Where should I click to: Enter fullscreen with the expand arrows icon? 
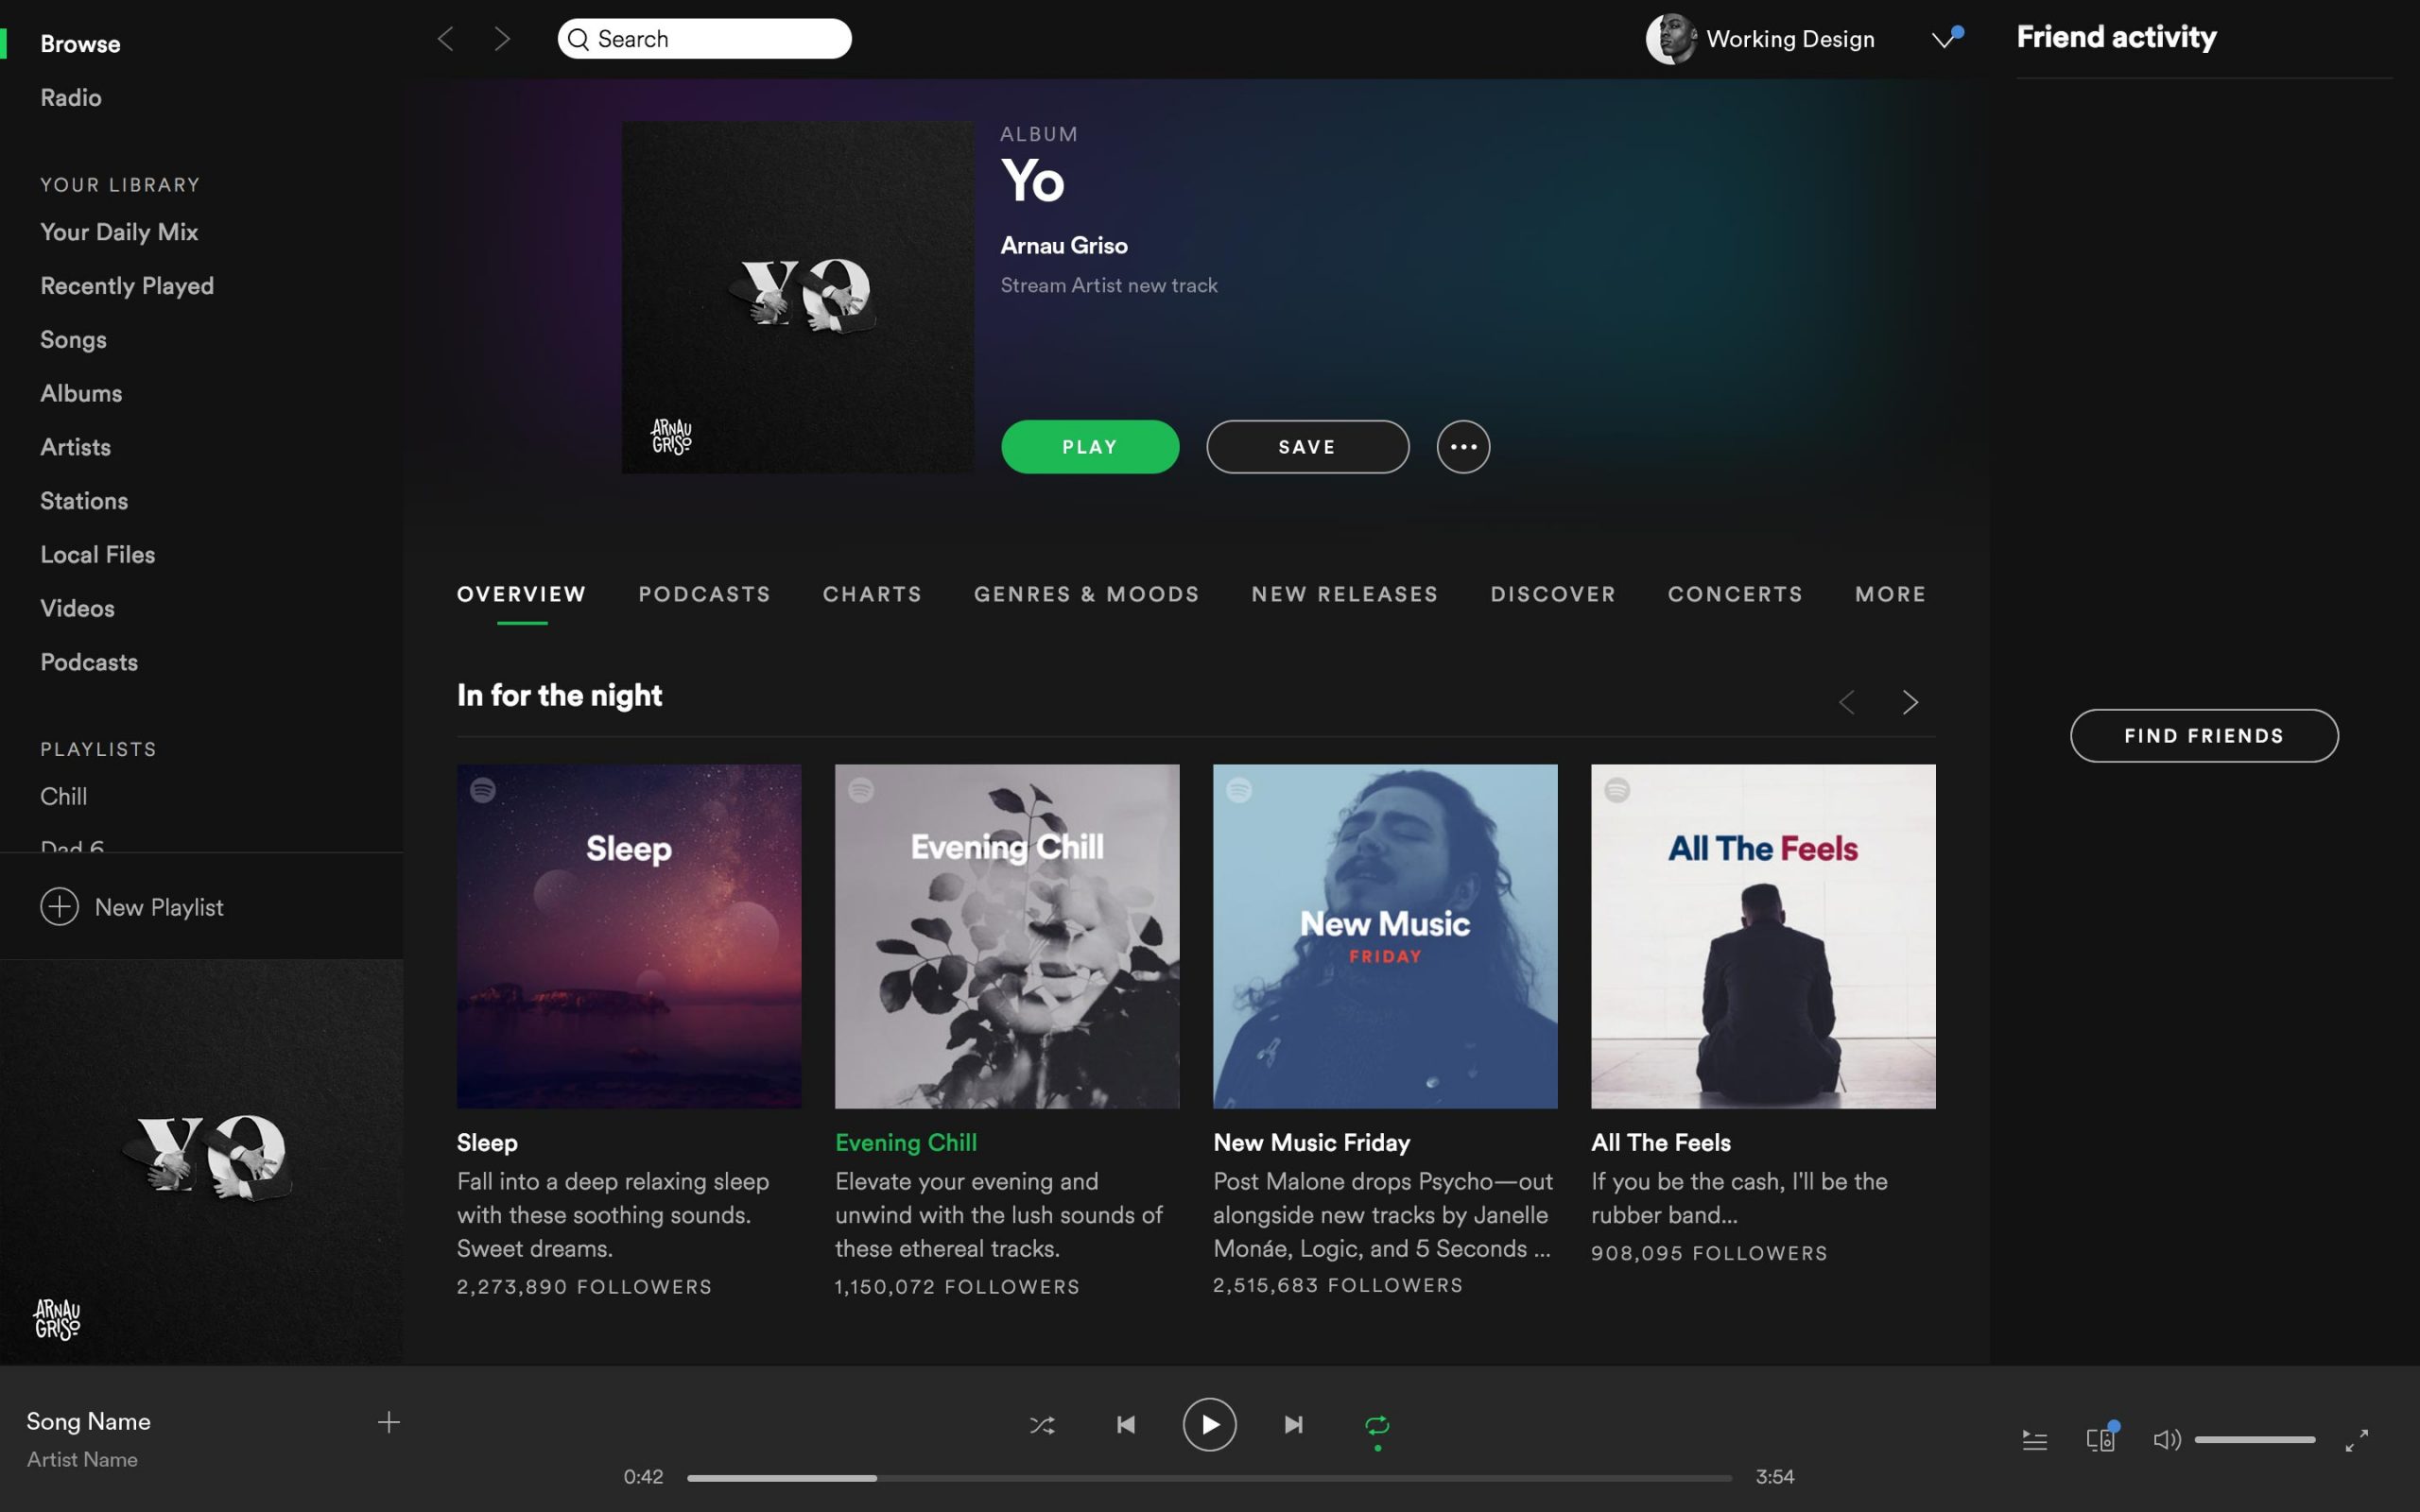click(2356, 1440)
